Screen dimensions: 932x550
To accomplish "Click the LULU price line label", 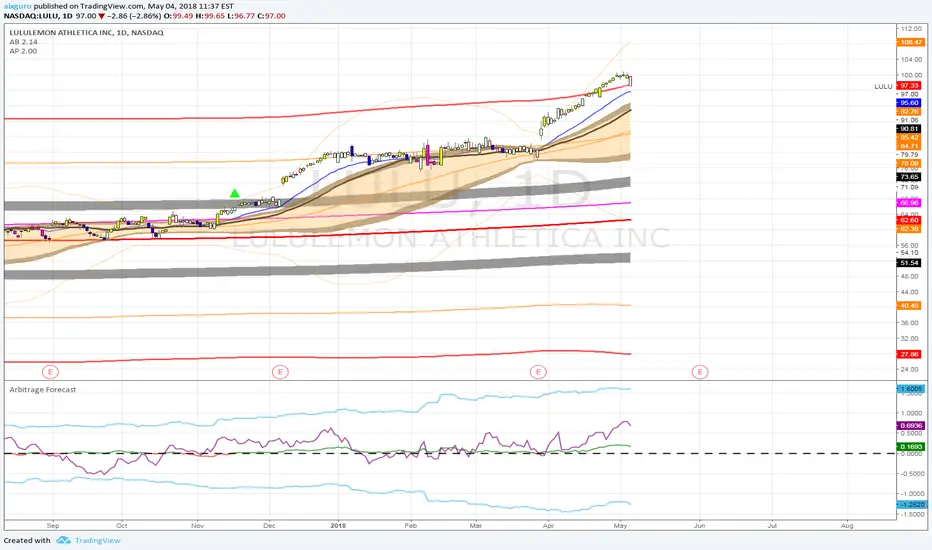I will click(x=883, y=86).
